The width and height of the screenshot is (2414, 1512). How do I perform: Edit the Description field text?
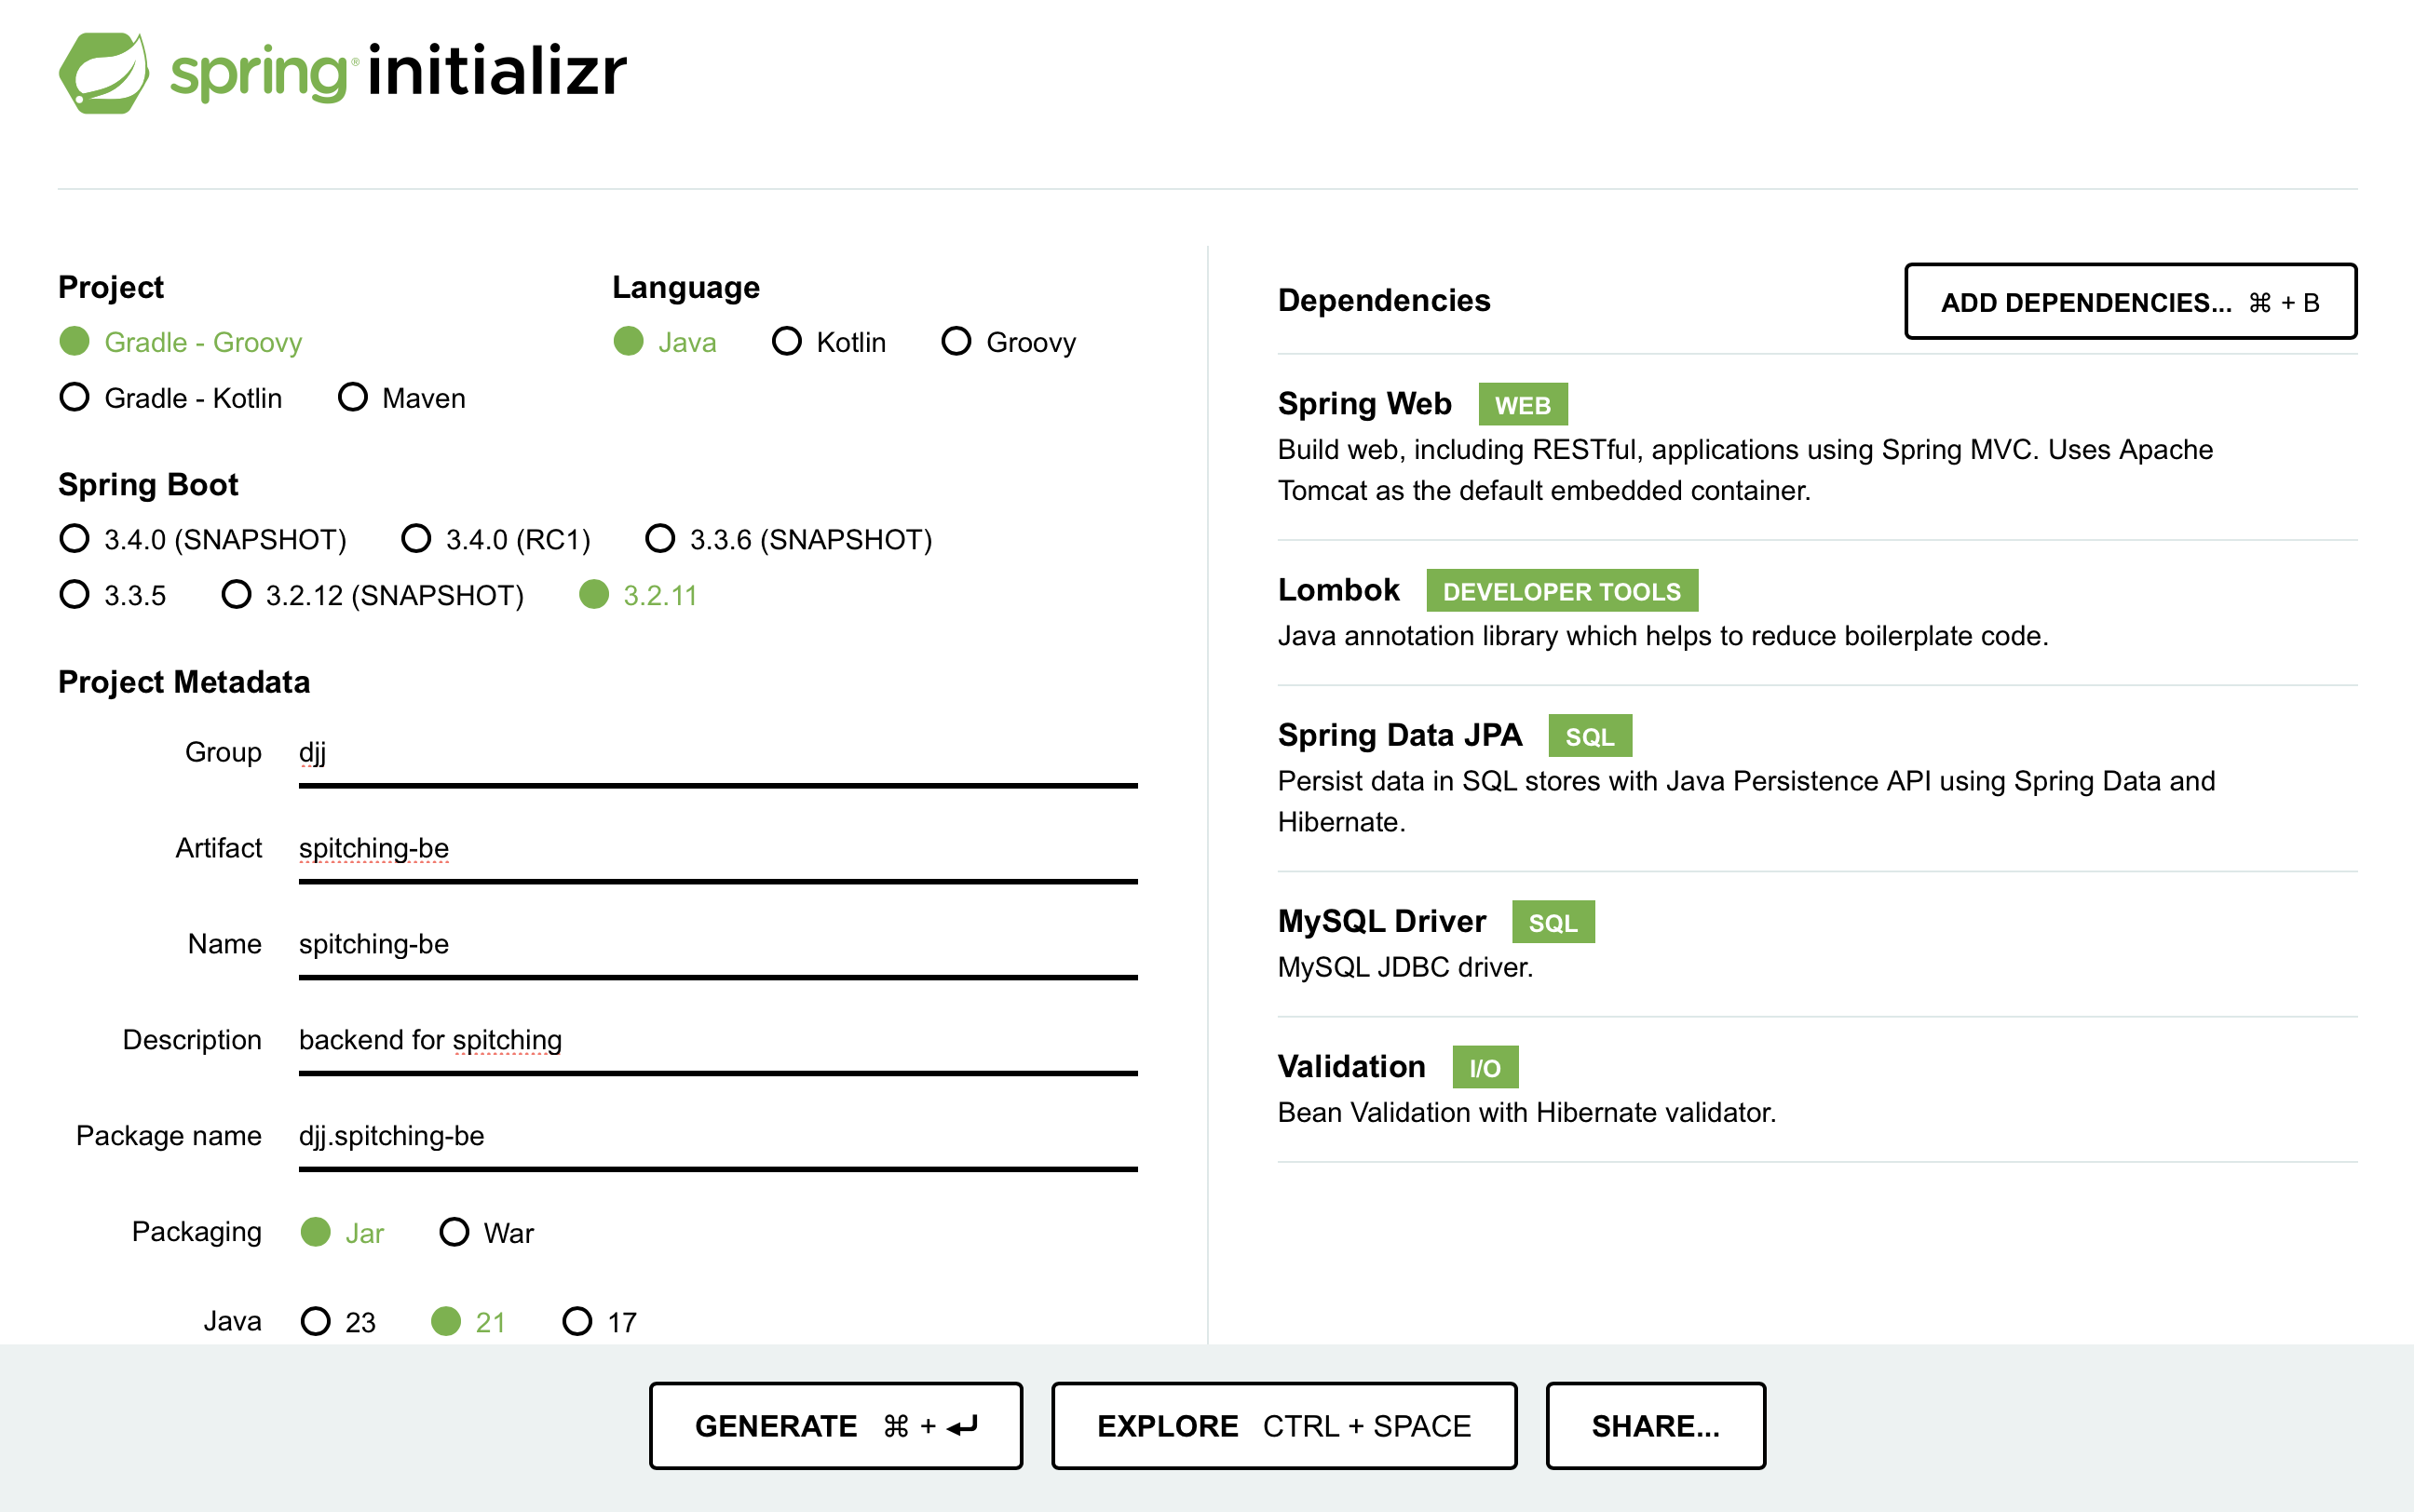717,1041
